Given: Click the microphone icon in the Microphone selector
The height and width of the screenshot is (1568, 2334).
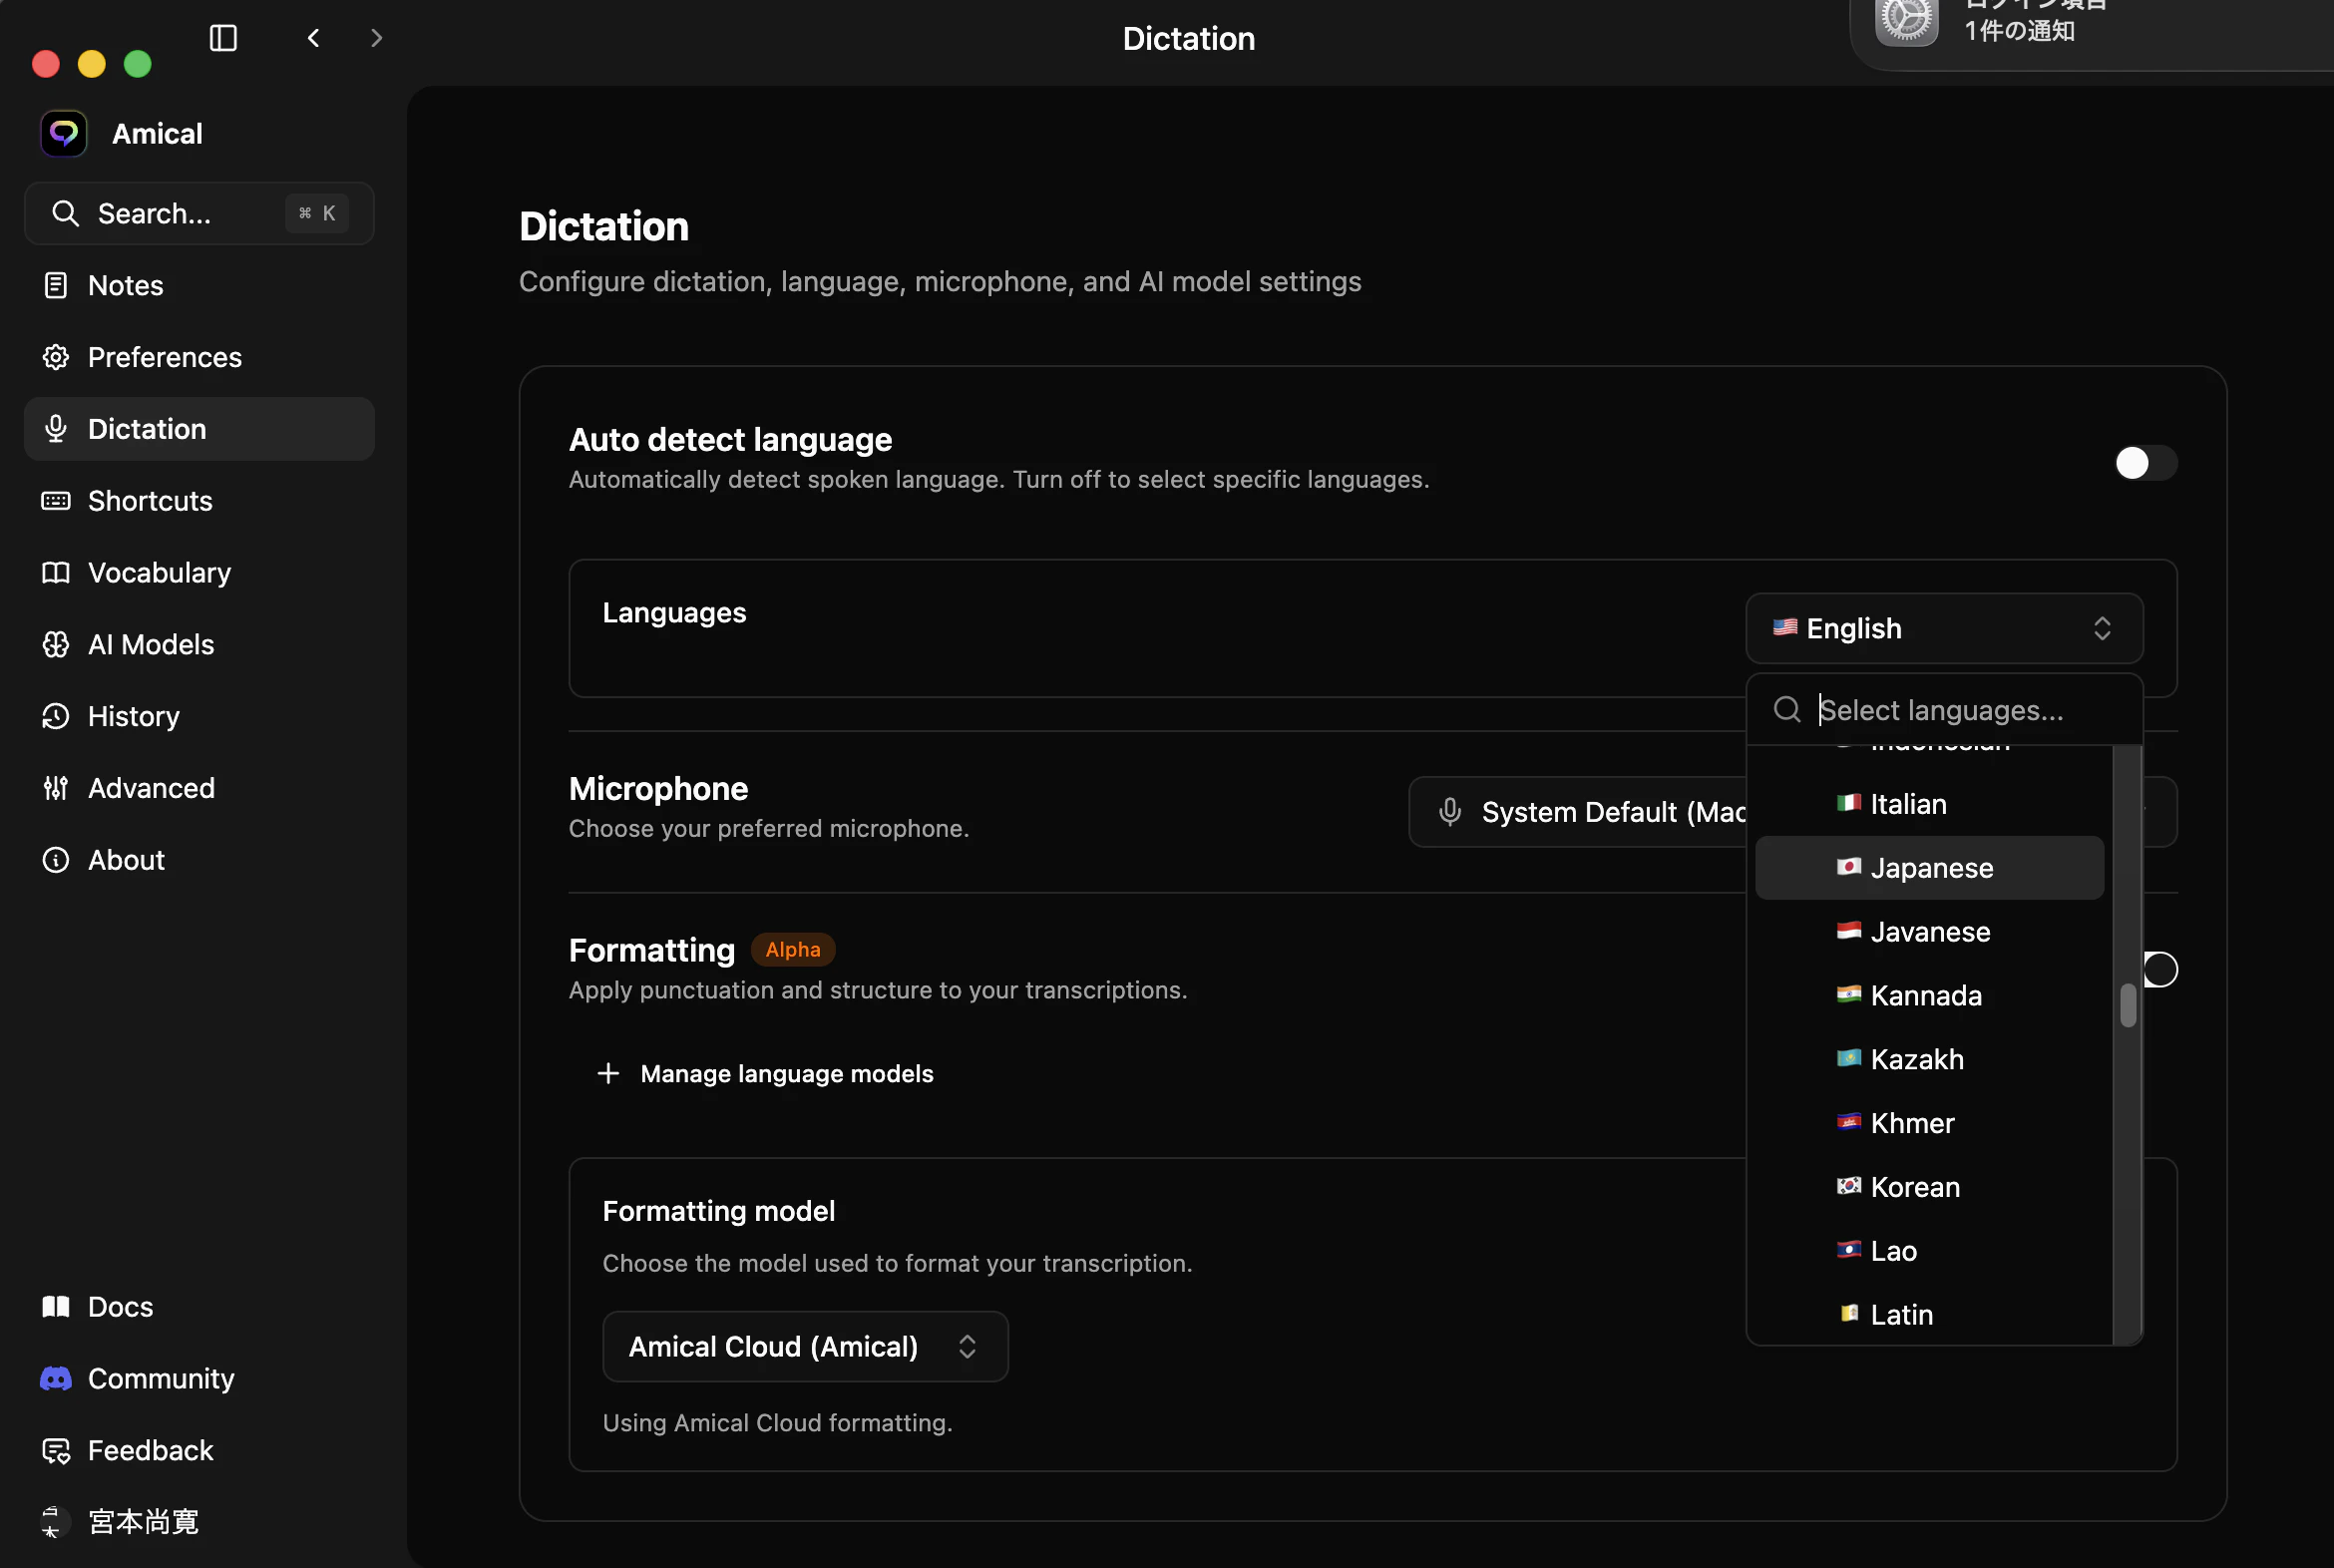Looking at the screenshot, I should [1450, 812].
